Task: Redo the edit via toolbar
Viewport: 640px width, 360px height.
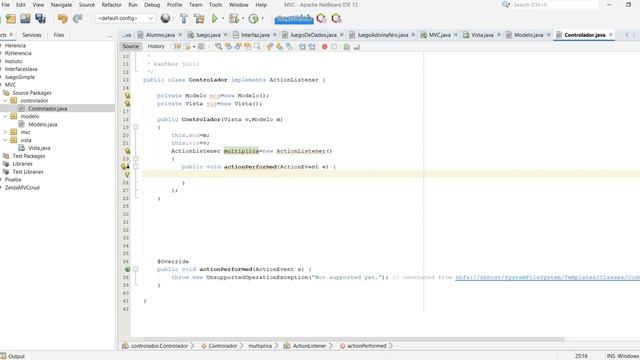Action: pos(78,18)
